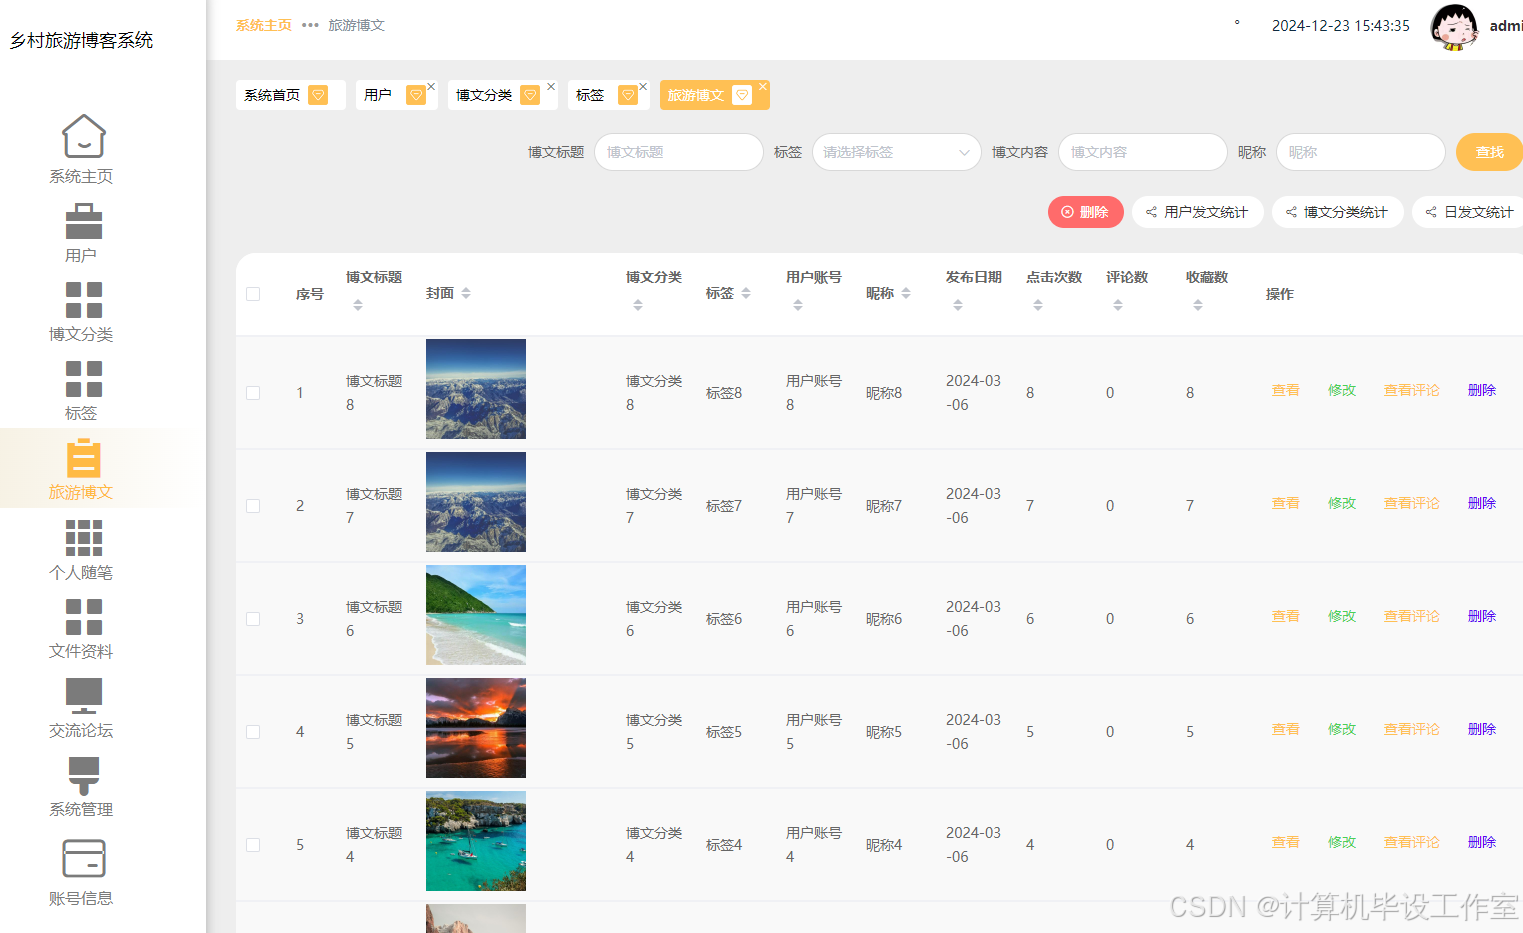Viewport: 1523px width, 933px height.
Task: Click heart icon on 标签 tab
Action: coord(628,95)
